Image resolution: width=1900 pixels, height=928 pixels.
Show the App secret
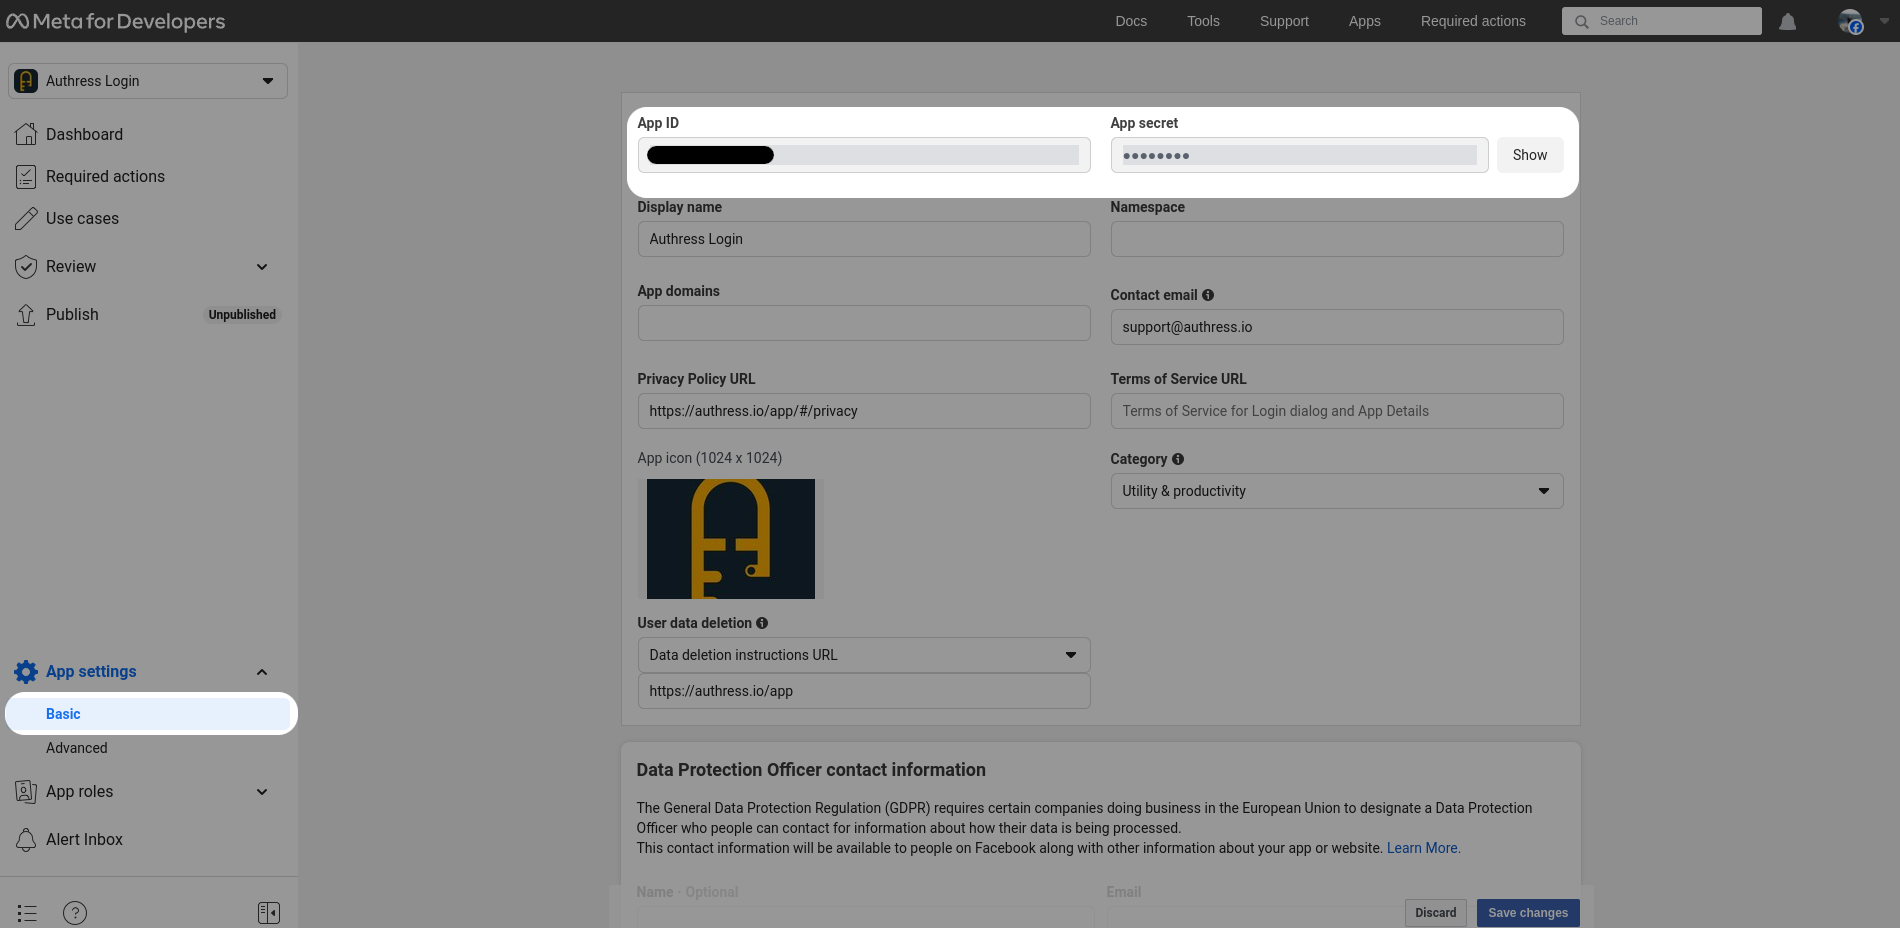point(1529,155)
